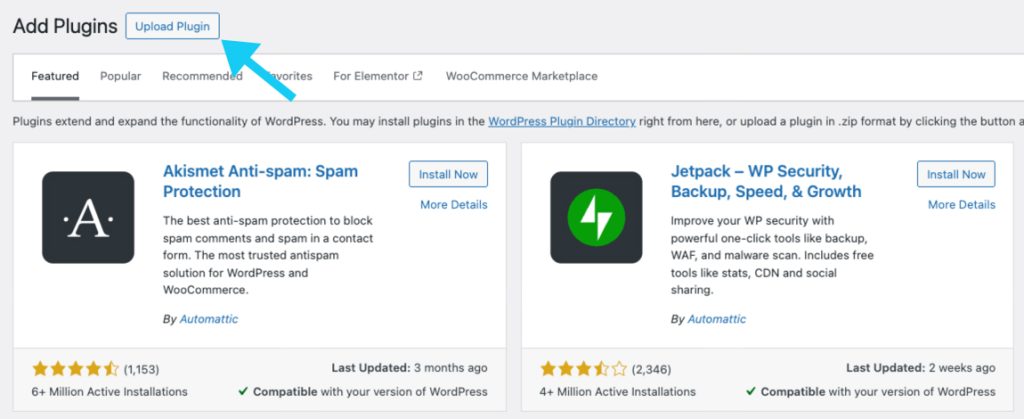Click the Automattic author link under Jetpack
Image resolution: width=1024 pixels, height=419 pixels.
717,319
